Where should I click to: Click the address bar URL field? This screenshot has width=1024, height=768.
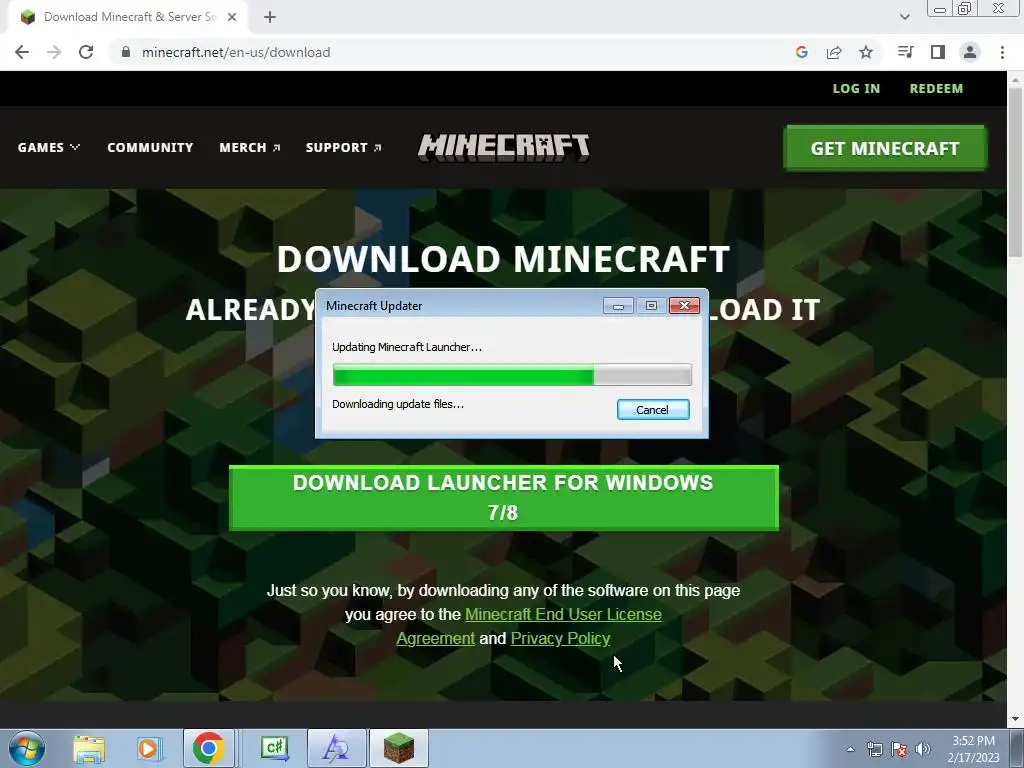[451, 52]
